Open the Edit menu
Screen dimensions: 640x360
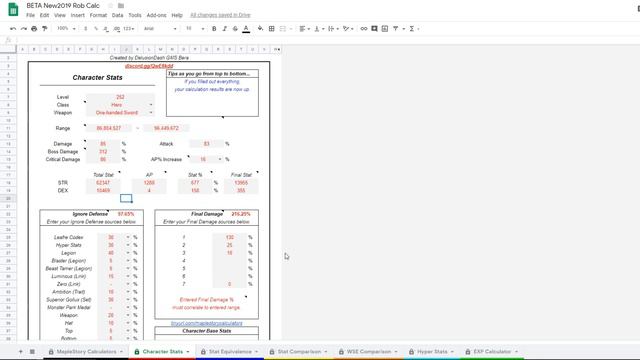(x=44, y=15)
